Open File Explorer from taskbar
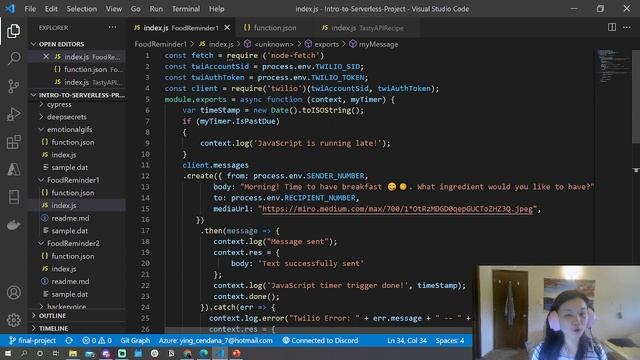 73,353
